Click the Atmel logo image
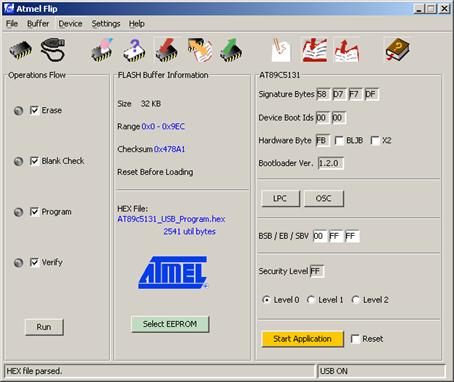 (173, 272)
